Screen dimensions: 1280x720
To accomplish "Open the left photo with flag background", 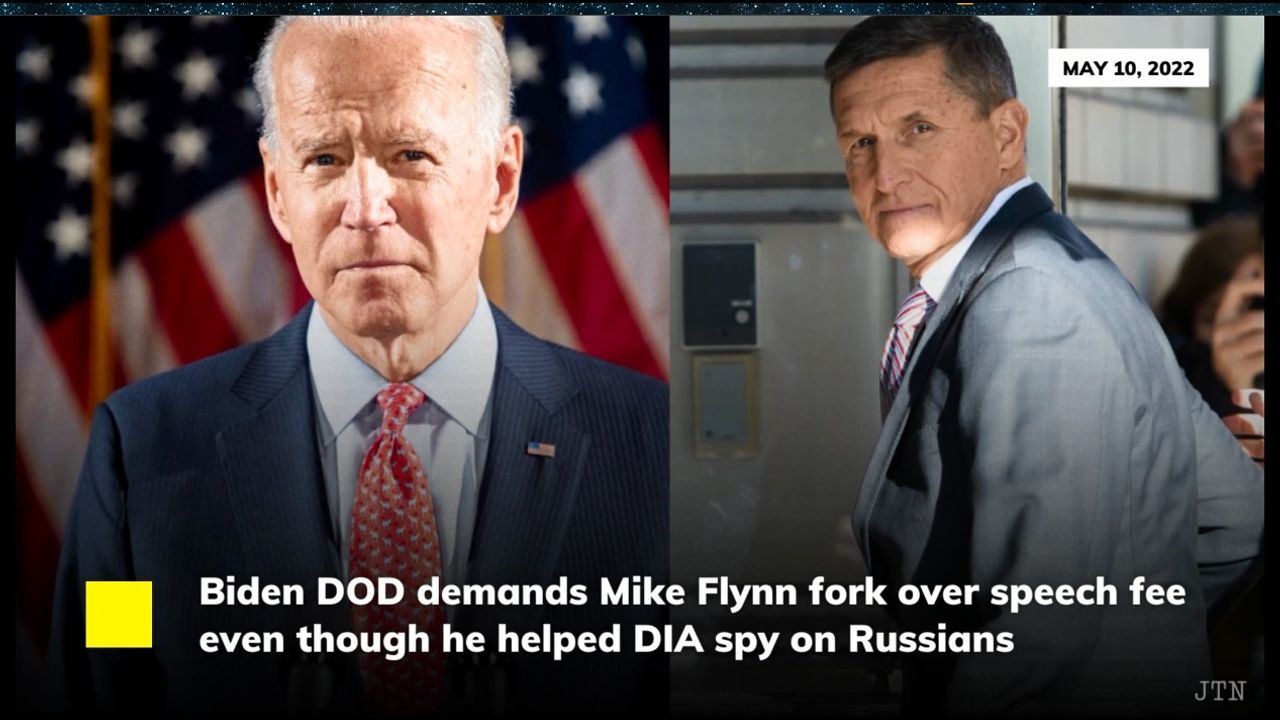I will (342, 360).
